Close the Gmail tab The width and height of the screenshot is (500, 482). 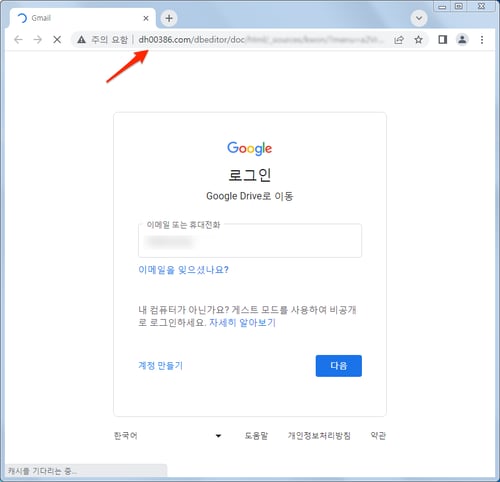click(x=146, y=18)
